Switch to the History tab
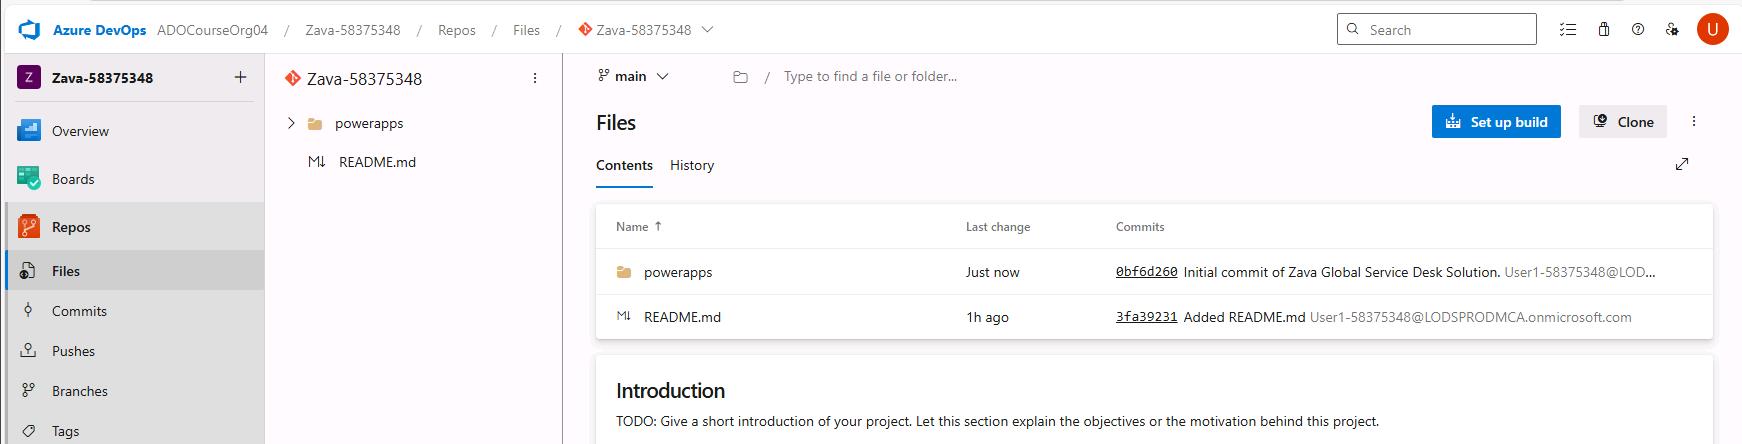 692,165
